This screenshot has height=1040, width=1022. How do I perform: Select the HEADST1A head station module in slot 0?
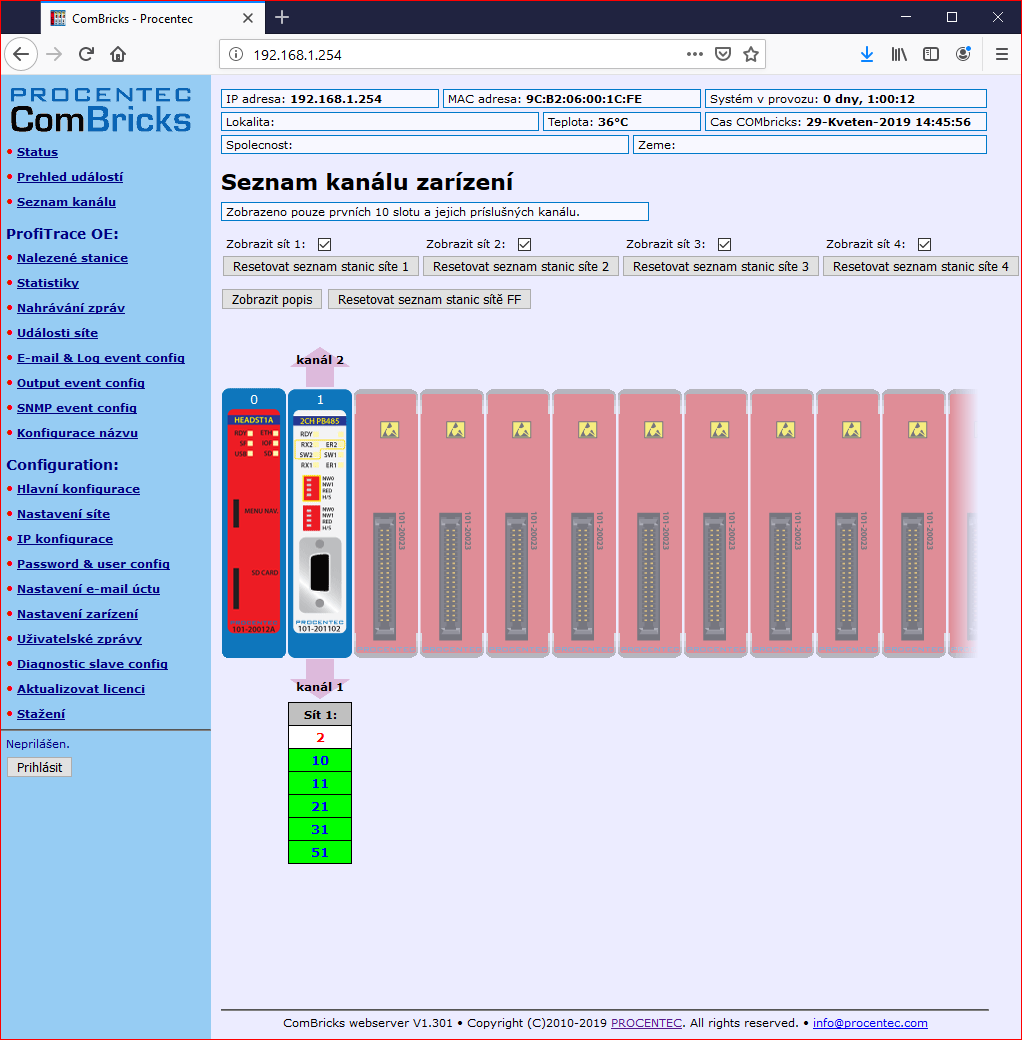254,523
